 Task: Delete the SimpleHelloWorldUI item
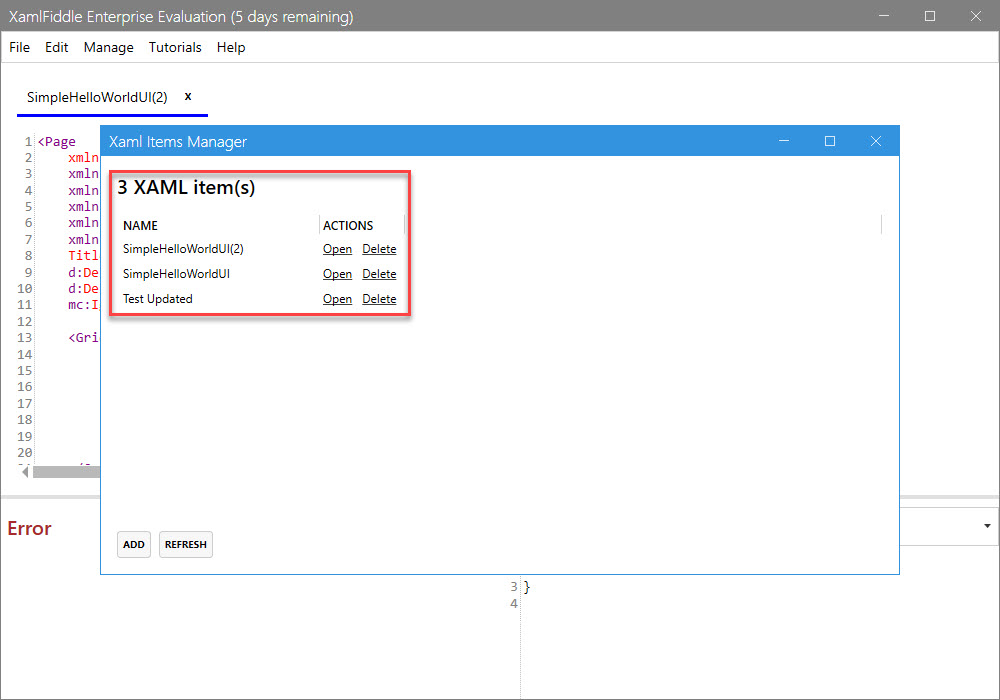pos(379,273)
